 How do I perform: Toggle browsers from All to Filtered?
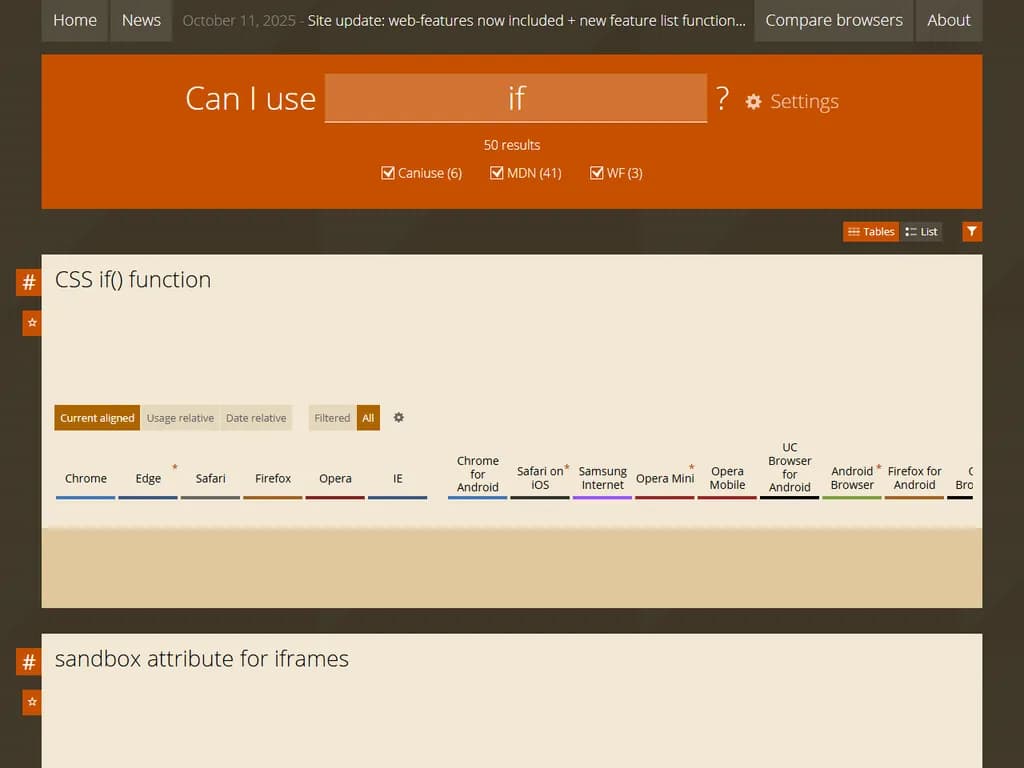[331, 417]
